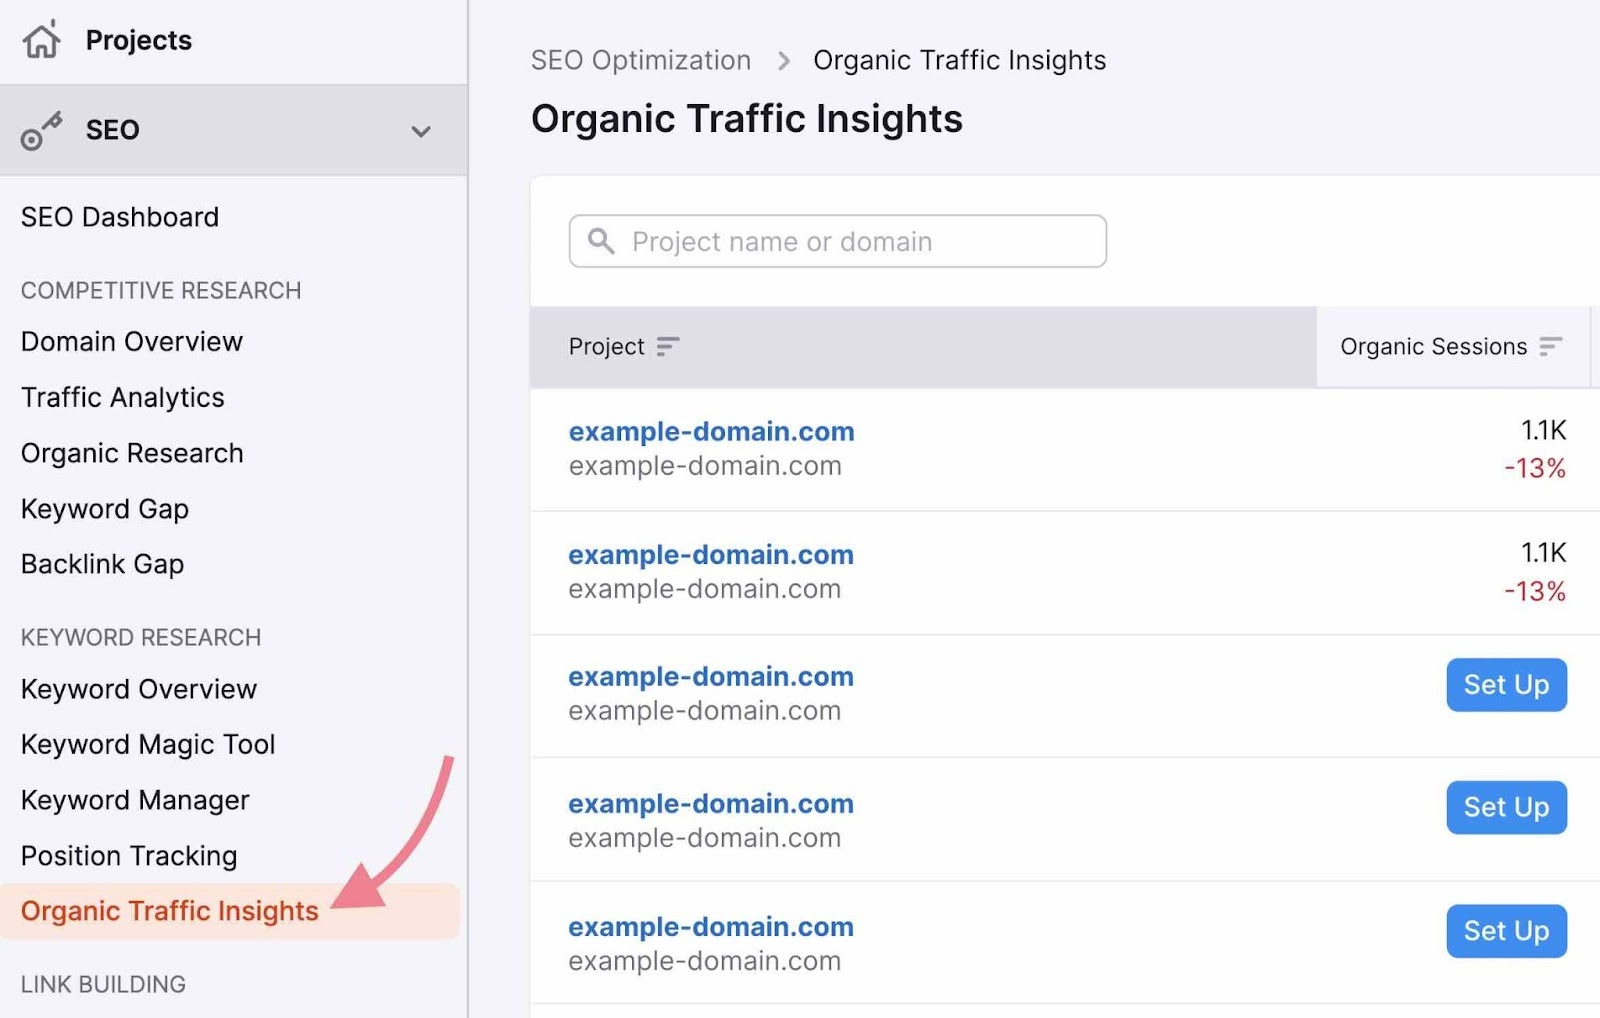Image resolution: width=1600 pixels, height=1018 pixels.
Task: Select Keyword Gap in the sidebar
Action: (104, 509)
